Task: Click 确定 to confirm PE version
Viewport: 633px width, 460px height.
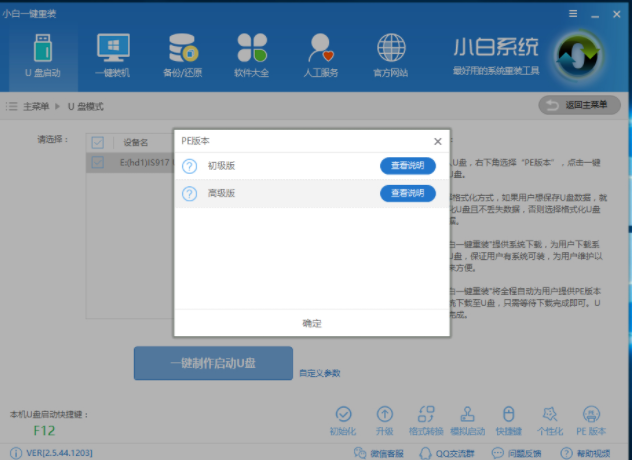Action: click(312, 323)
